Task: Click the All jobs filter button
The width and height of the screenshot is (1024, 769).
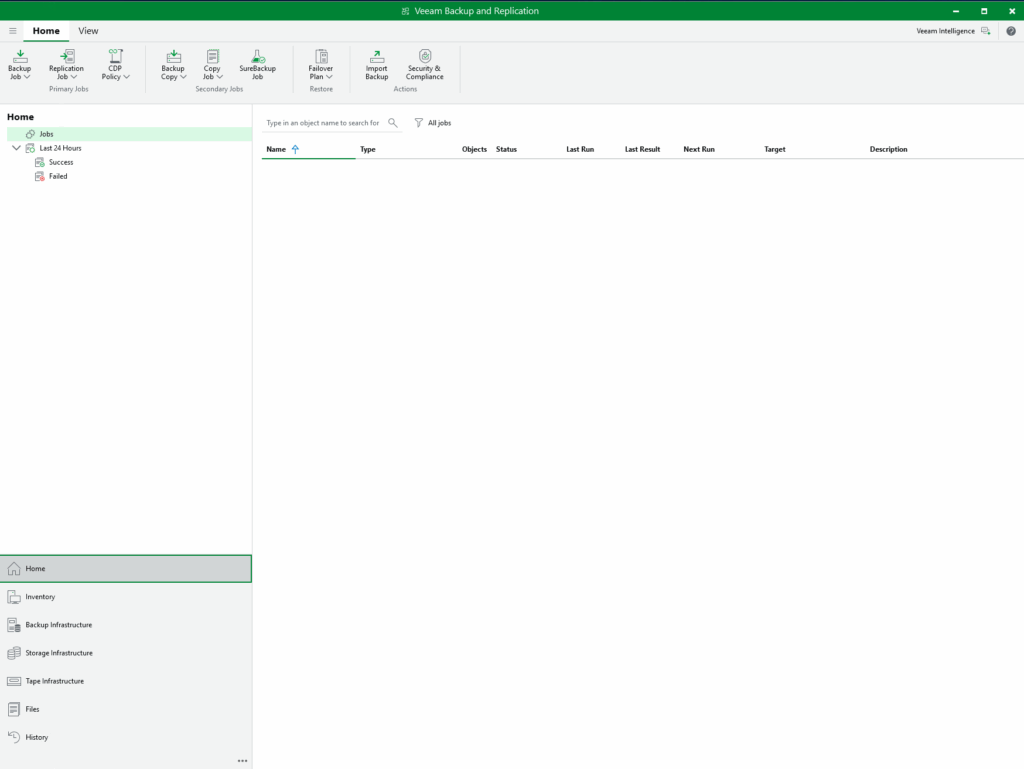Action: point(433,123)
